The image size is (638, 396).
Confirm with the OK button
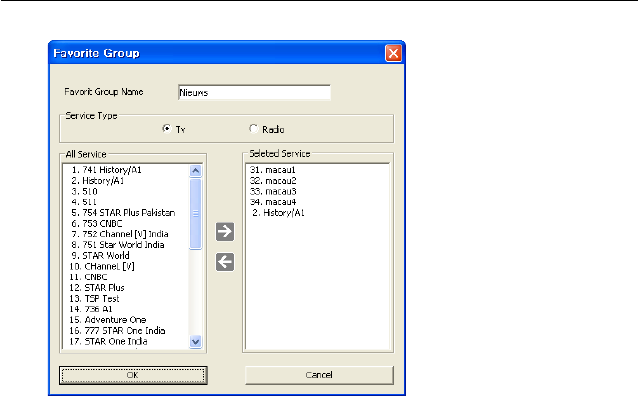133,375
